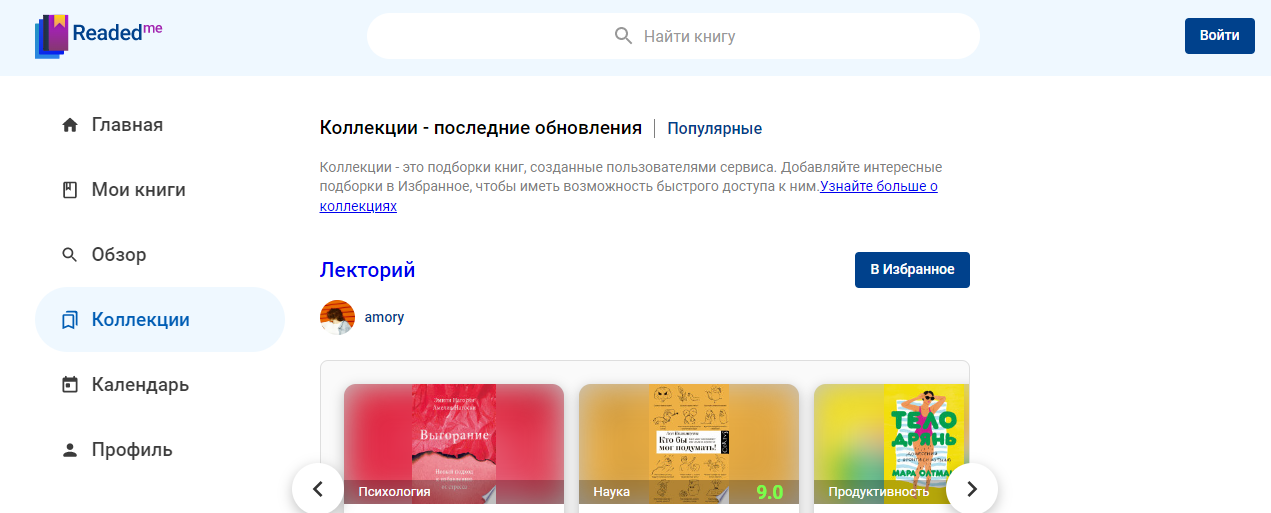Click the magnifier icon beside Обзор
The height and width of the screenshot is (513, 1271).
[x=70, y=255]
